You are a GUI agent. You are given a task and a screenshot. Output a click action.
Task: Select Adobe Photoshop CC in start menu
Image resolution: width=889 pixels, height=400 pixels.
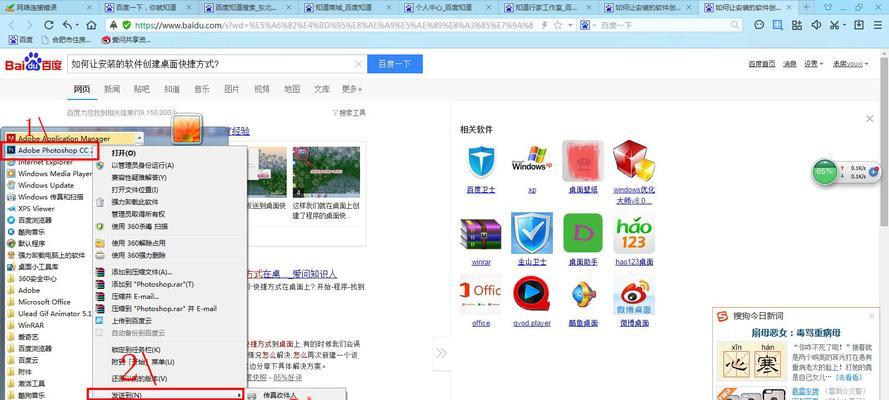[x=50, y=150]
